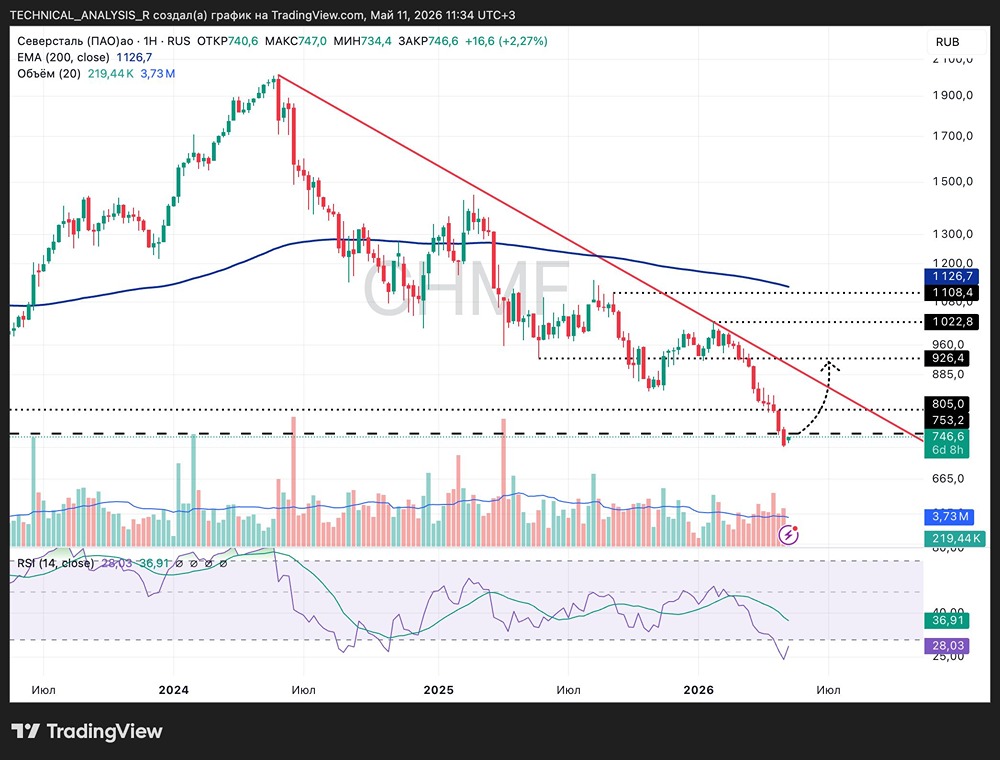Click the +16,6 (+2,27%) change value
This screenshot has height=760, width=1000.
506,41
